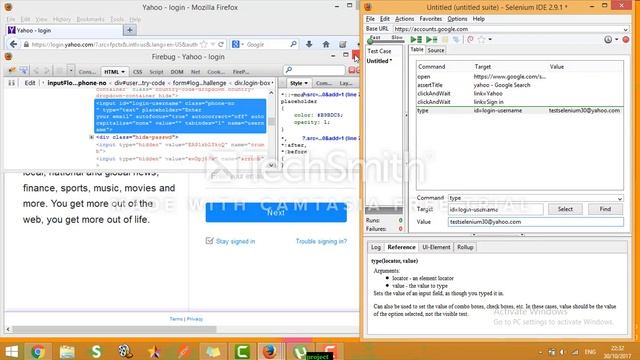Image resolution: width=640 pixels, height=360 pixels.
Task: Toggle the red Selenium record button
Action: [626, 40]
